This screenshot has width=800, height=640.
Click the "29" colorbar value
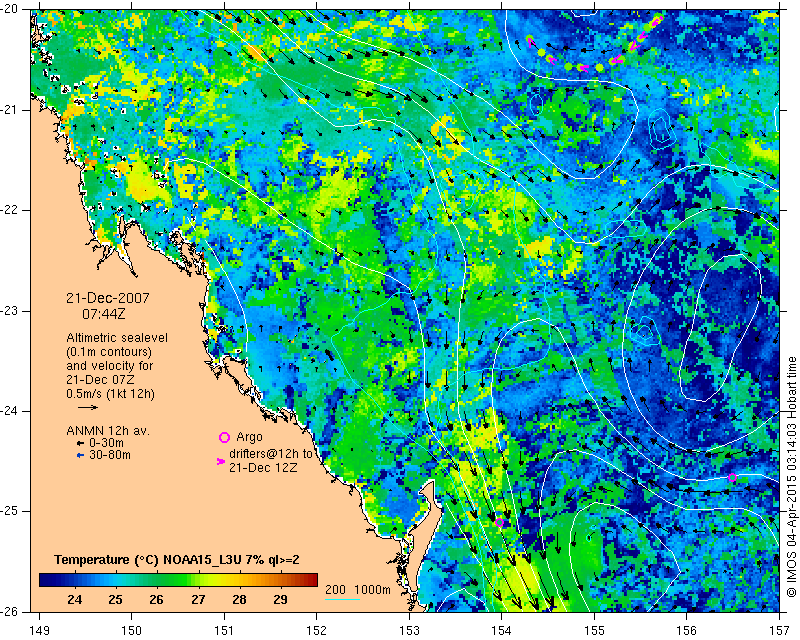point(280,600)
